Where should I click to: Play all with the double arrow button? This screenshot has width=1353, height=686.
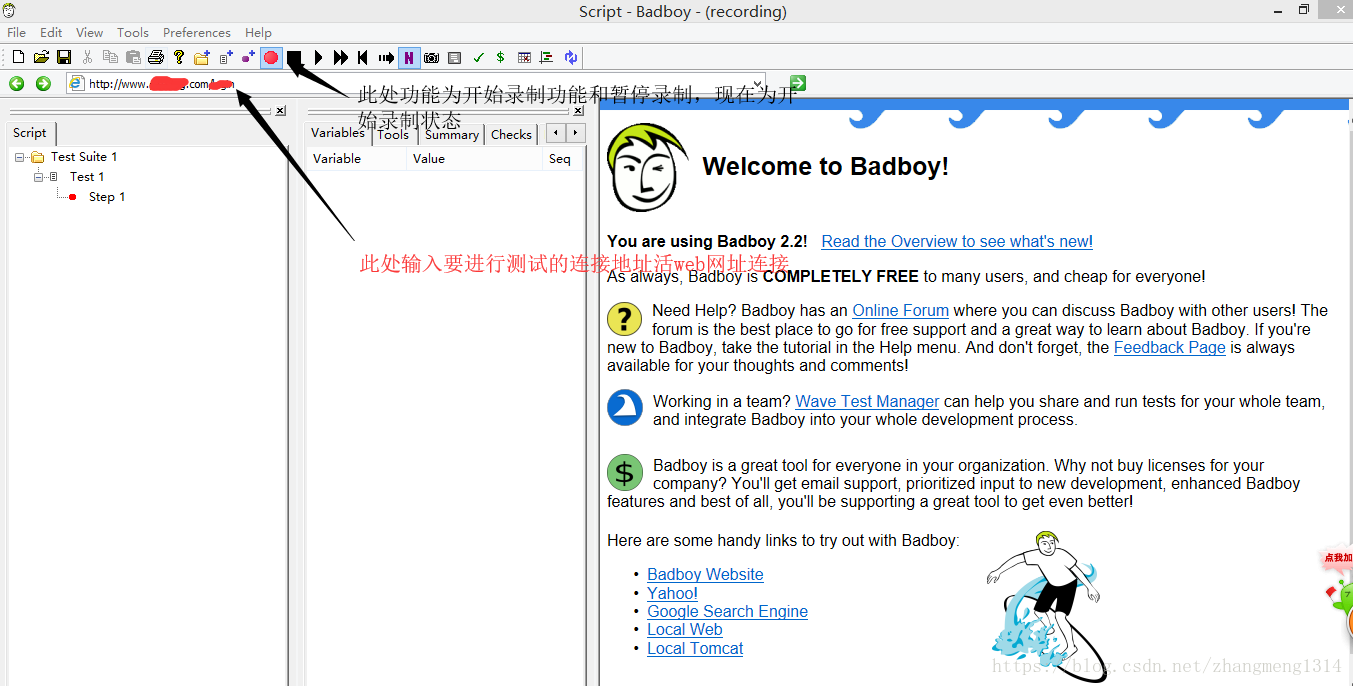pos(341,58)
